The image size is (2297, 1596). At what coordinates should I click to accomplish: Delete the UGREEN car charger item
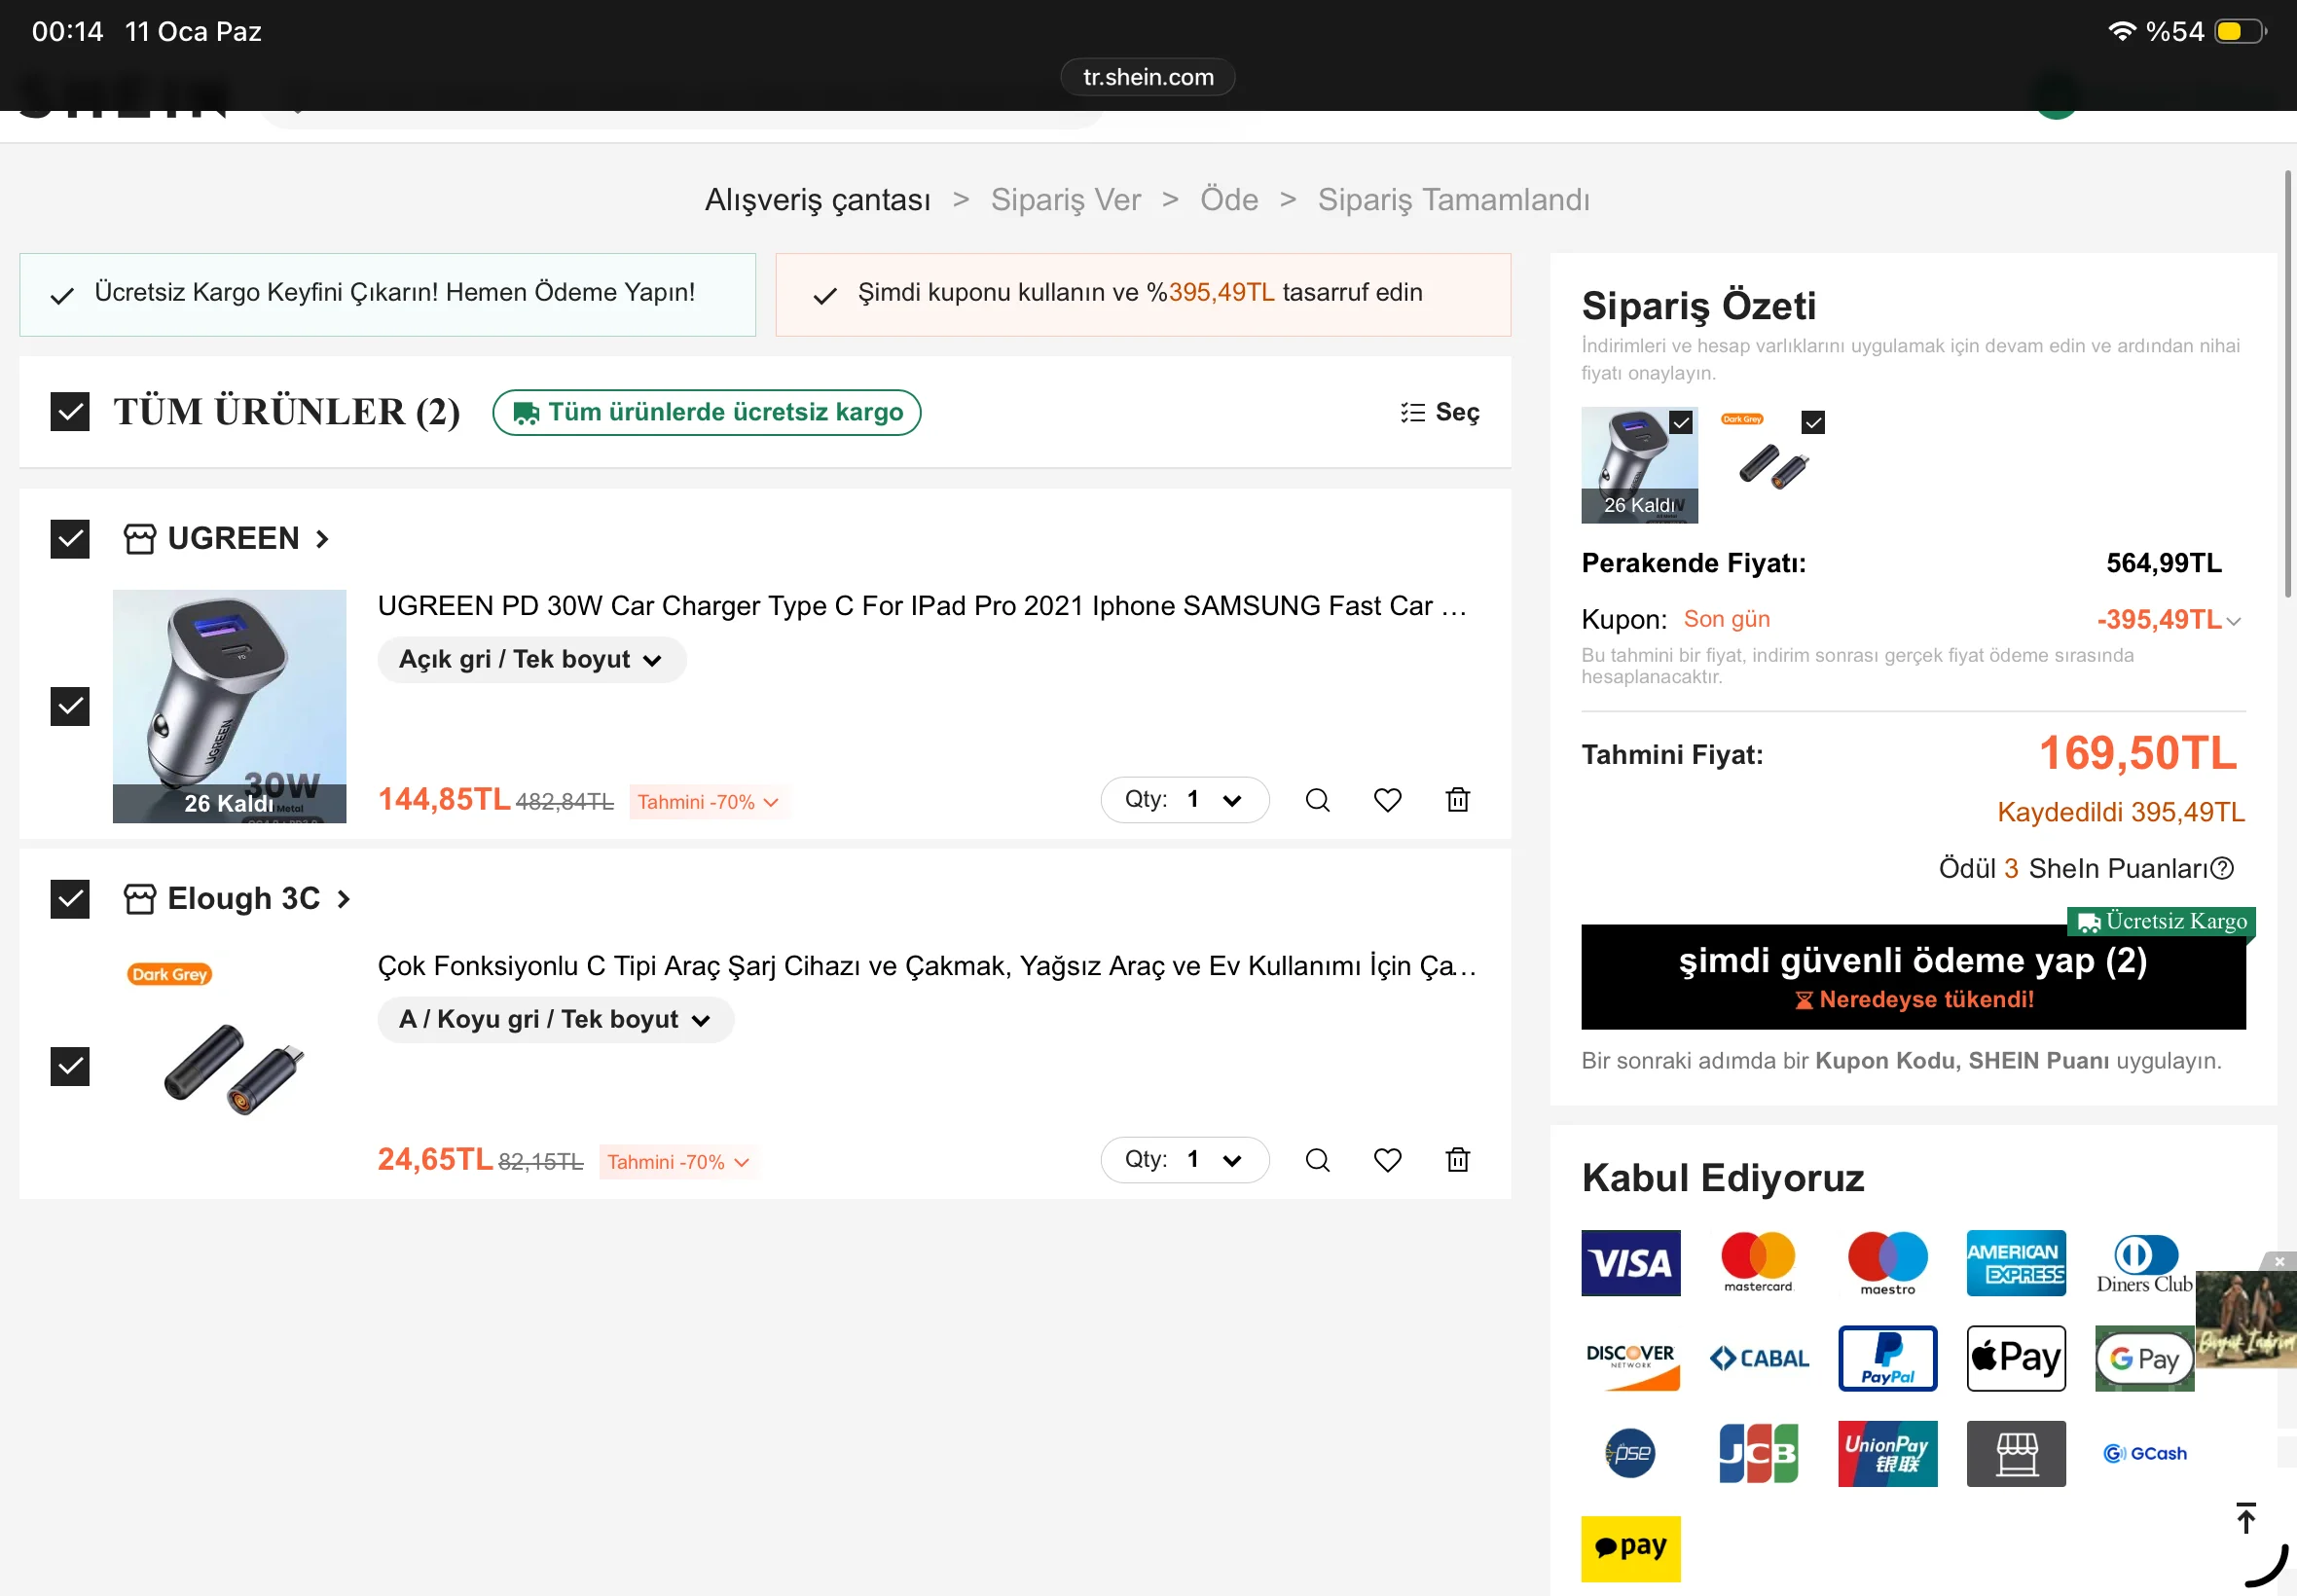click(1457, 800)
